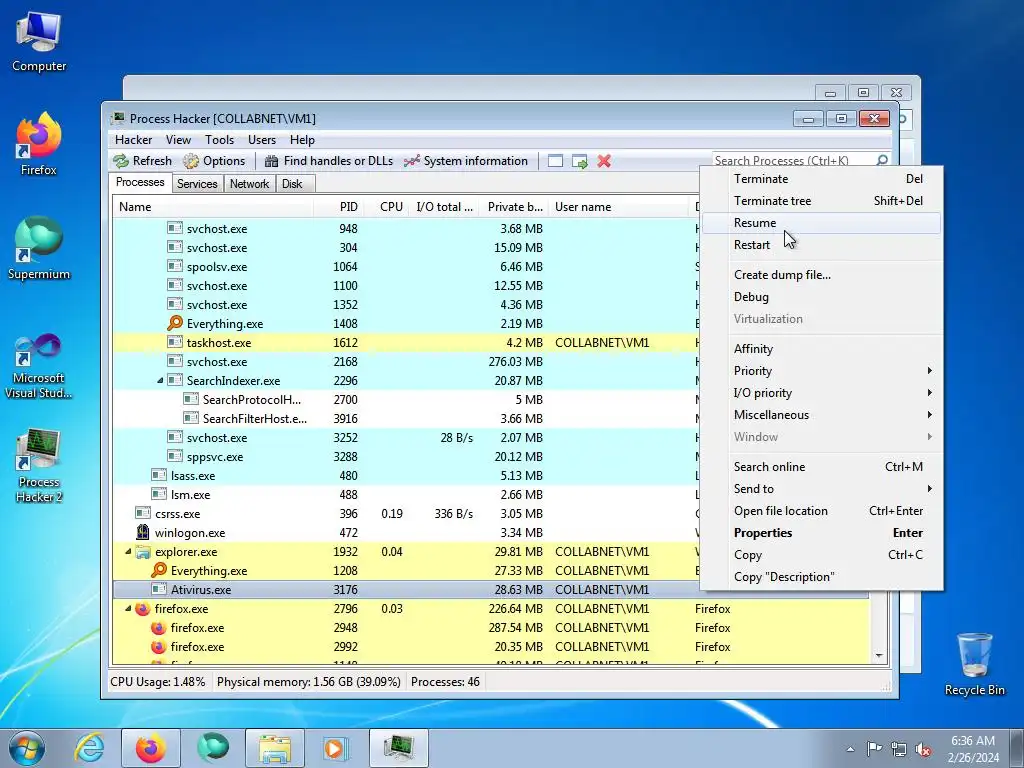
Task: Click the scroll down arrow in process list
Action: [x=879, y=656]
